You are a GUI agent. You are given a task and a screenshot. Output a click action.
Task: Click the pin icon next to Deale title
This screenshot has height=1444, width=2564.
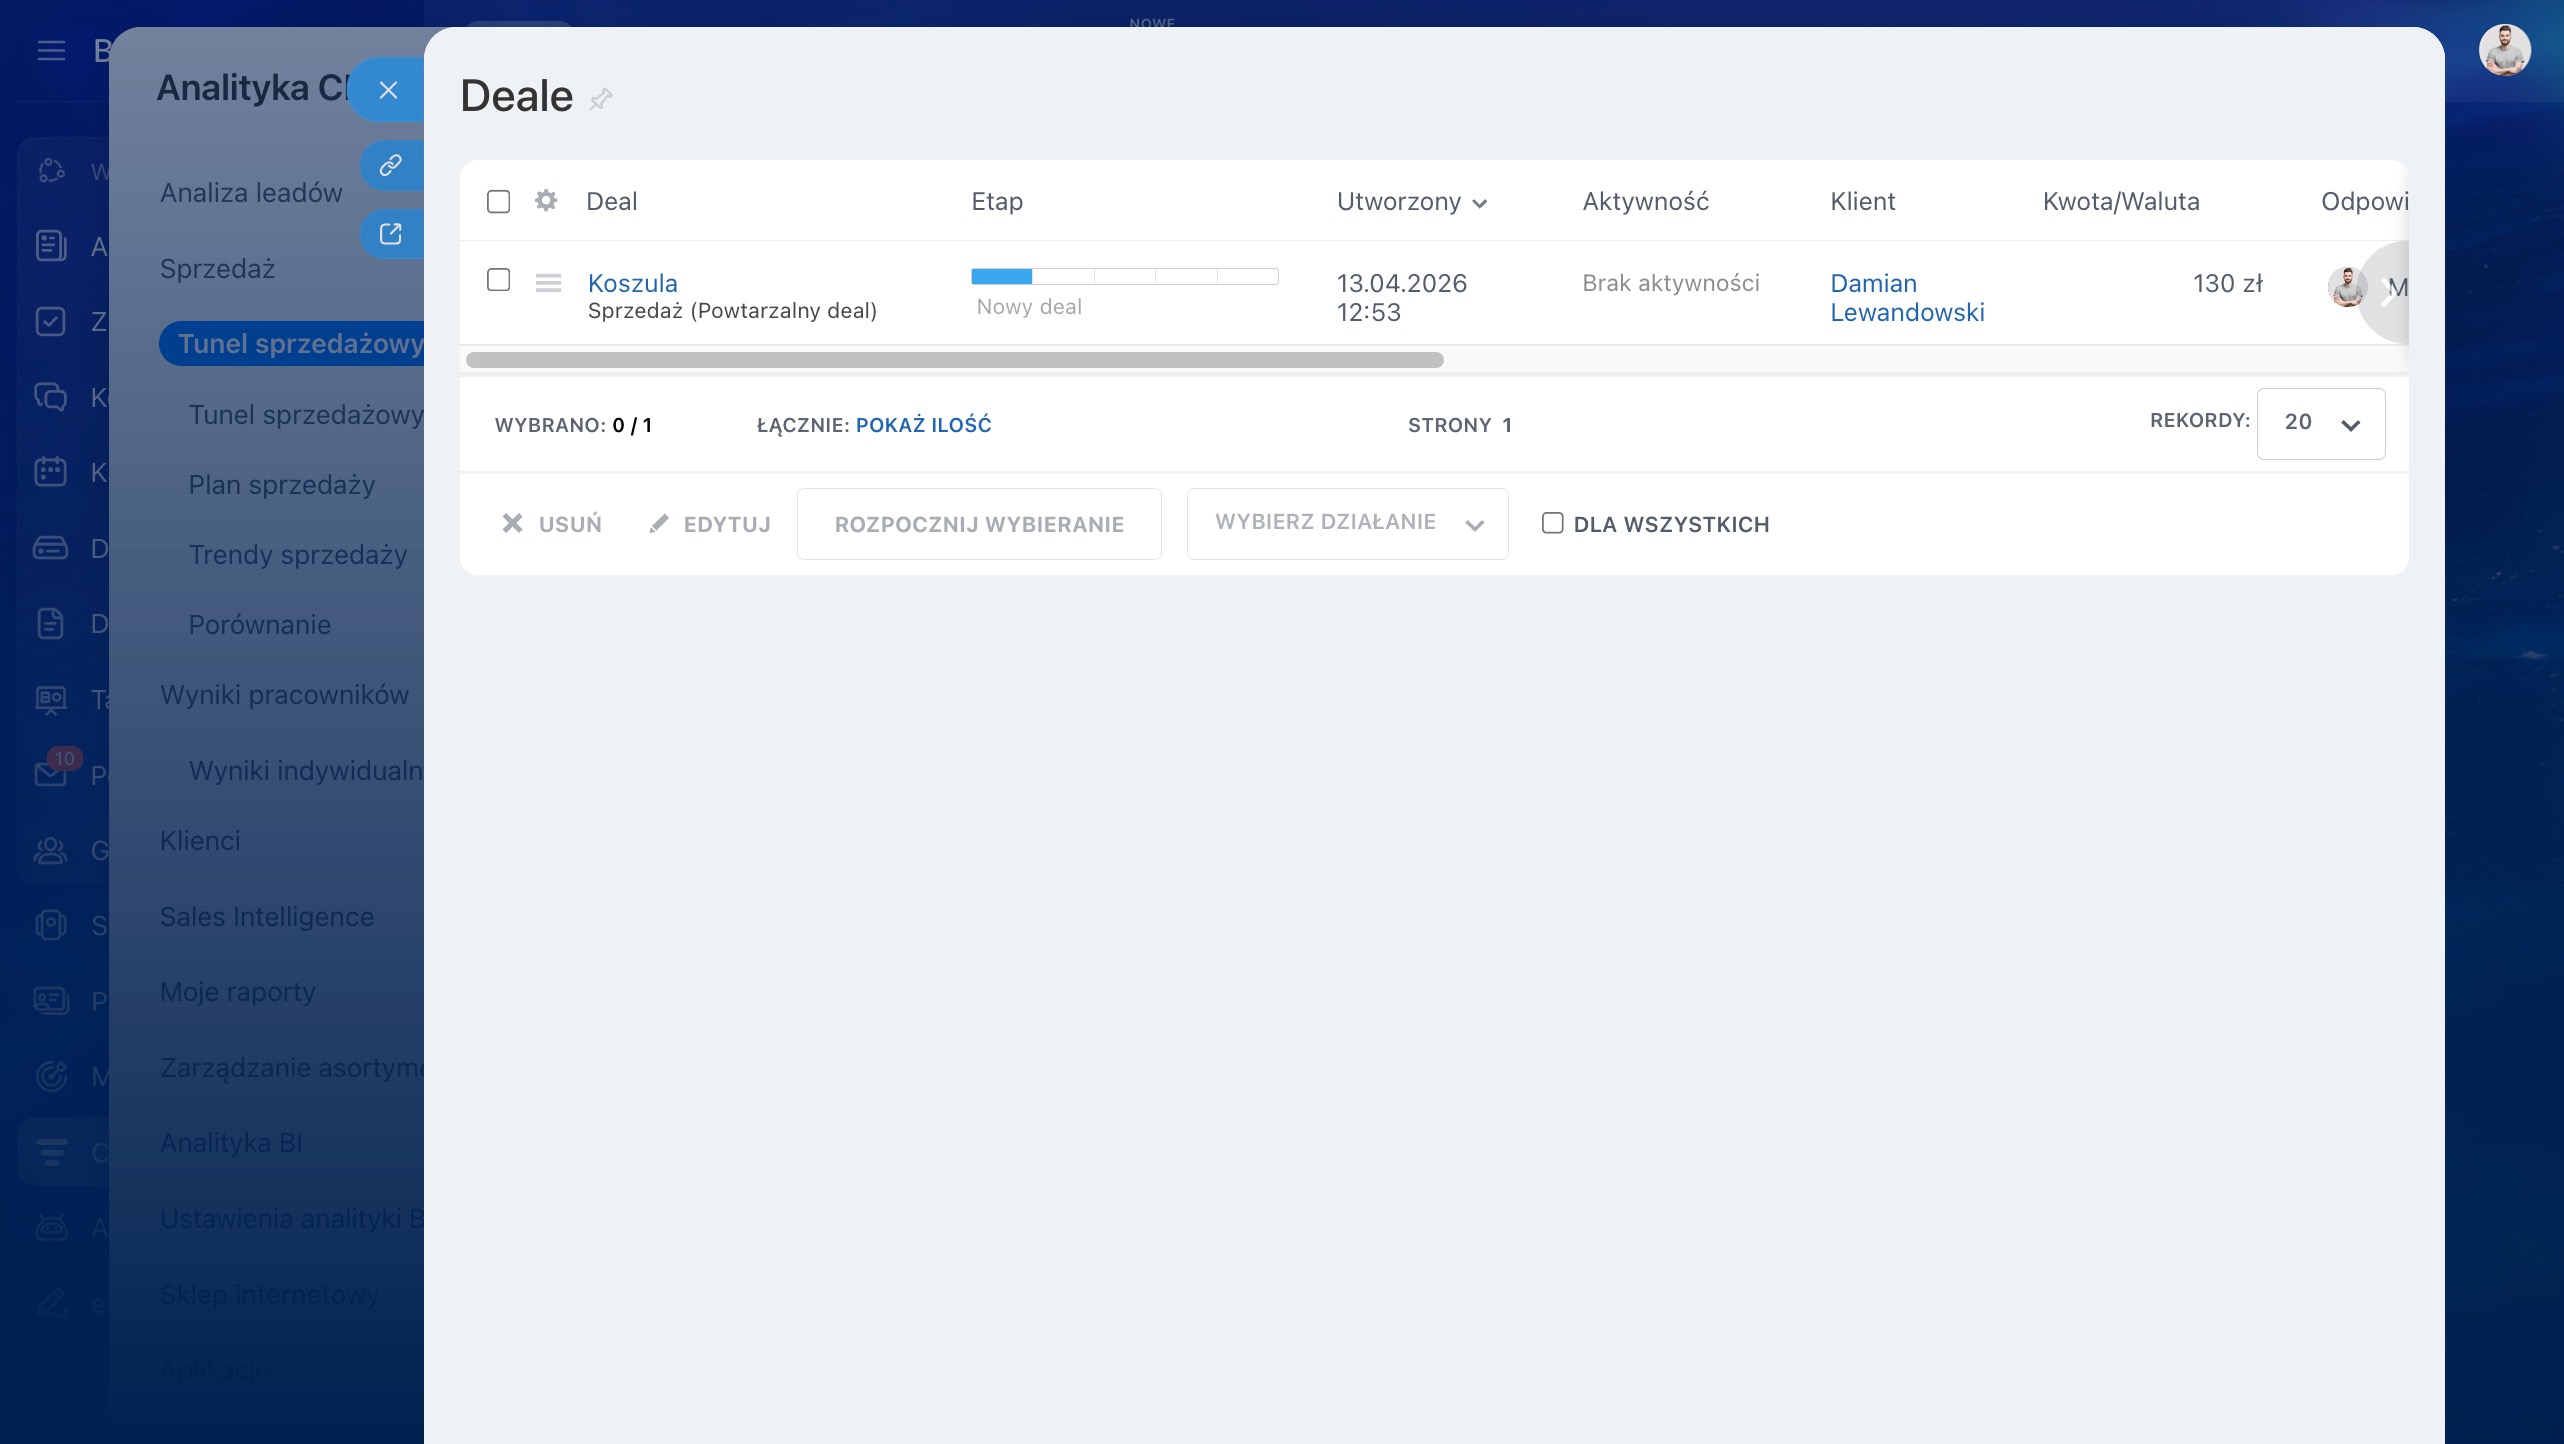click(600, 98)
